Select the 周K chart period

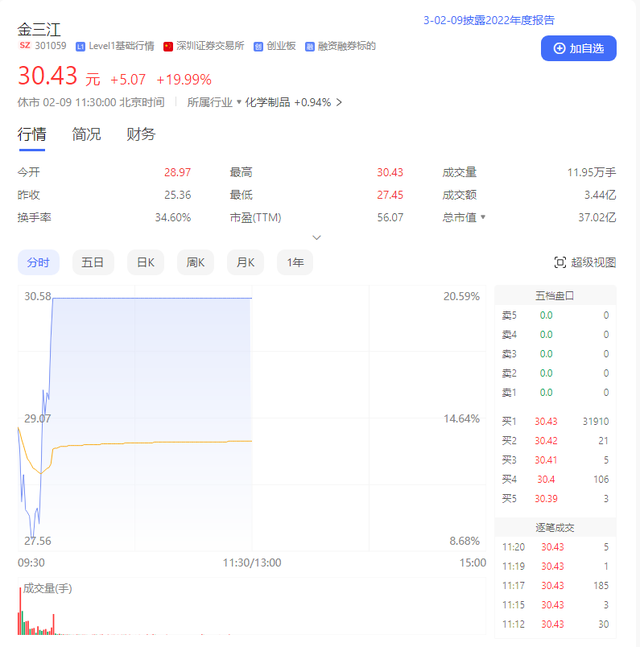click(x=195, y=262)
